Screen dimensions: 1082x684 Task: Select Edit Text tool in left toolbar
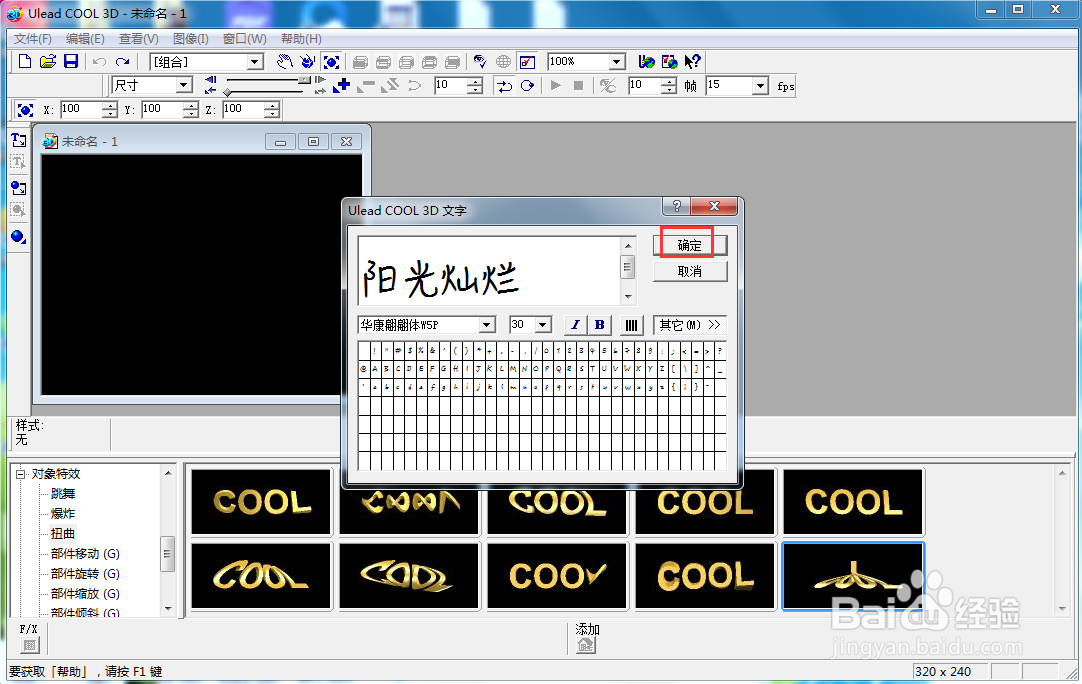(x=19, y=162)
